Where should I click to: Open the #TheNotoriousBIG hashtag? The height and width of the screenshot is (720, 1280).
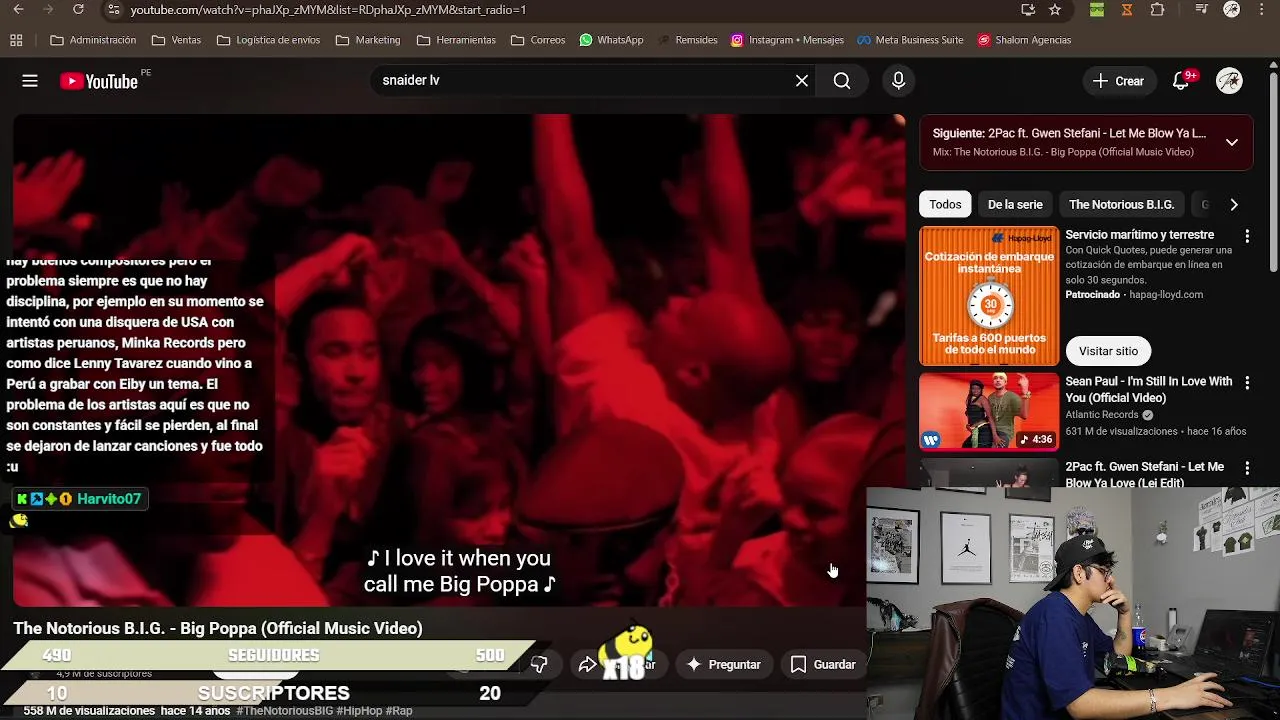click(284, 711)
